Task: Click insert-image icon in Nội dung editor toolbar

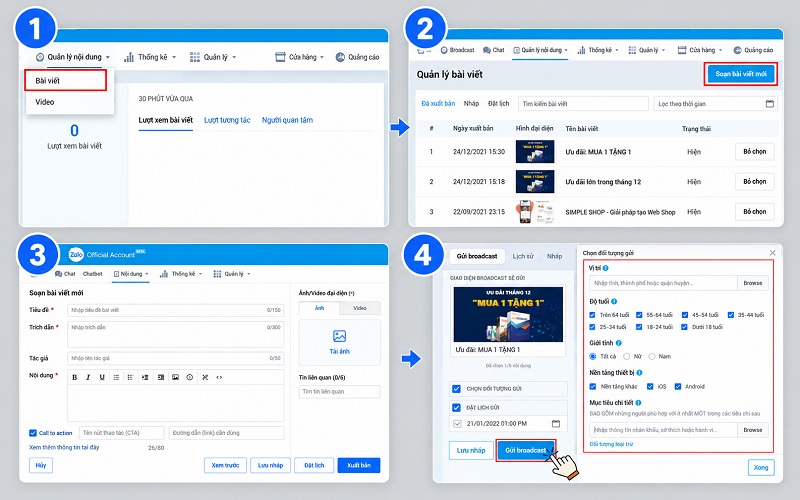Action: tap(176, 378)
